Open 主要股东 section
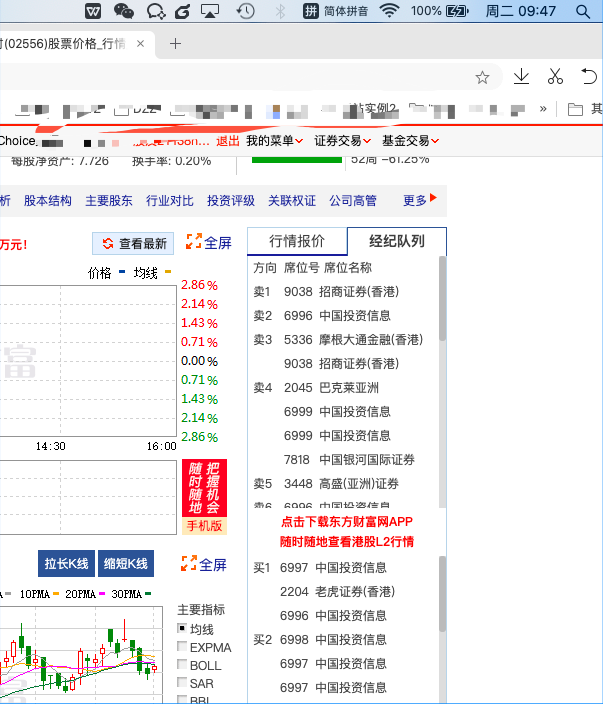Viewport: 603px width, 704px height. pos(109,201)
